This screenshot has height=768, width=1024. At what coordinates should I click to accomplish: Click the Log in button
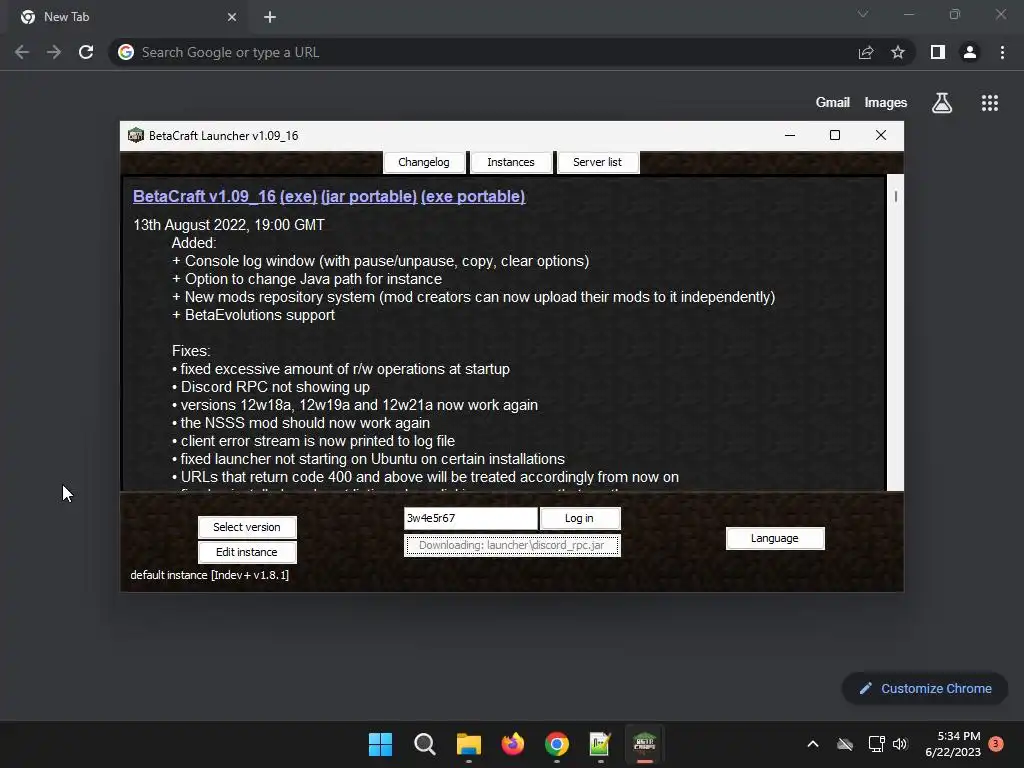[x=579, y=518]
